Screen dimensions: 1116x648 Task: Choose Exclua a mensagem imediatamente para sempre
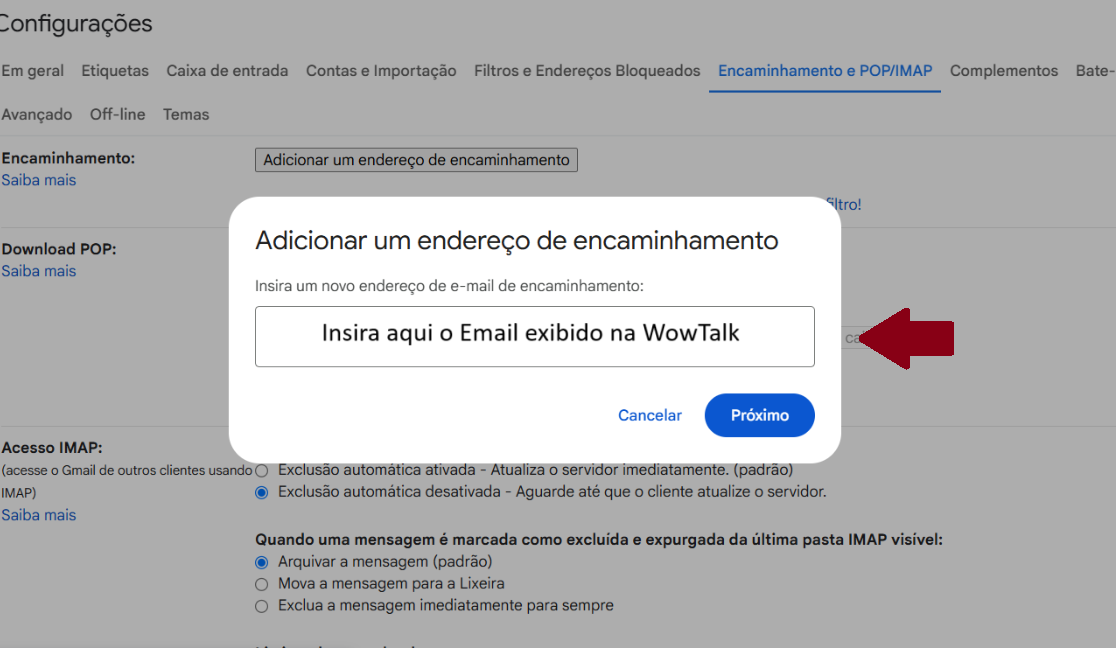(x=262, y=606)
